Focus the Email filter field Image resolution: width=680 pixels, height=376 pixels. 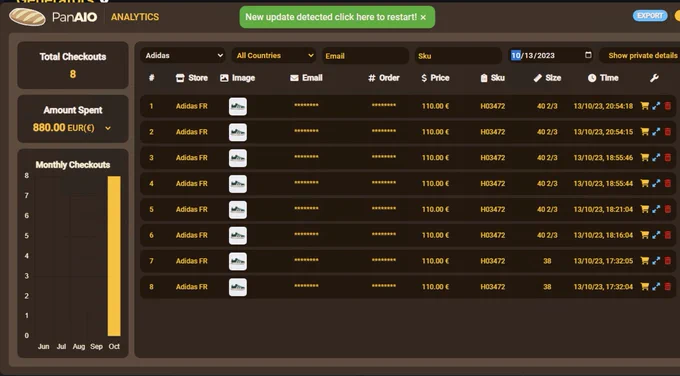coord(365,56)
